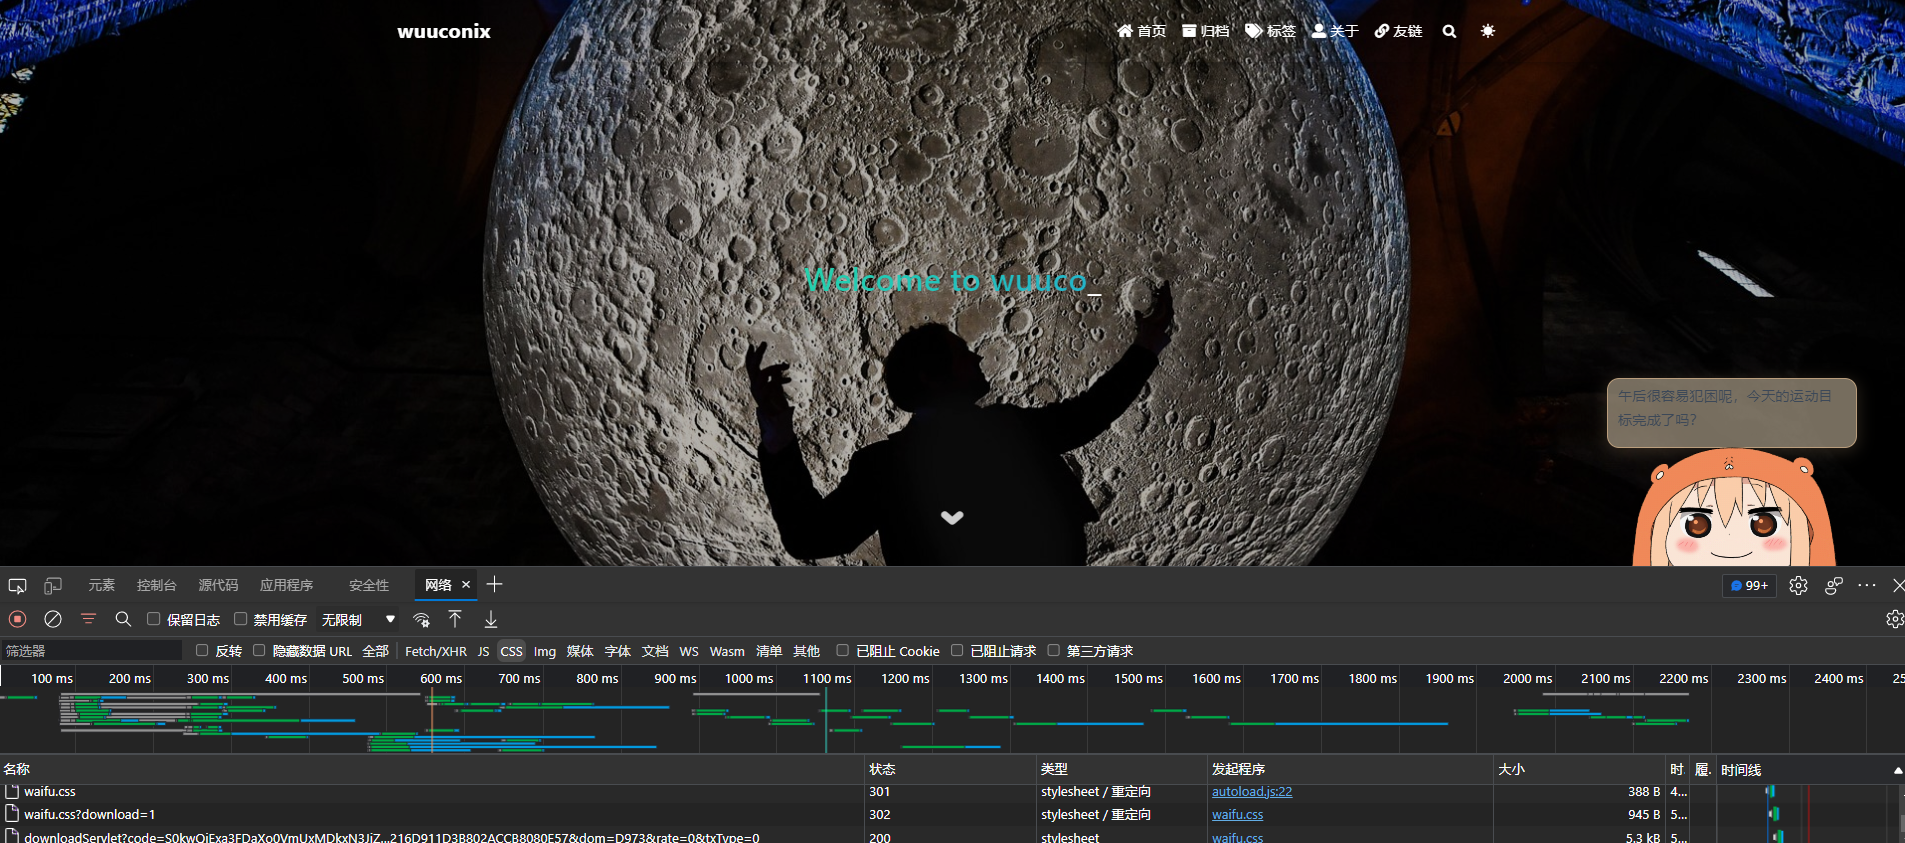
Task: Filter requests by WS
Action: pyautogui.click(x=689, y=651)
